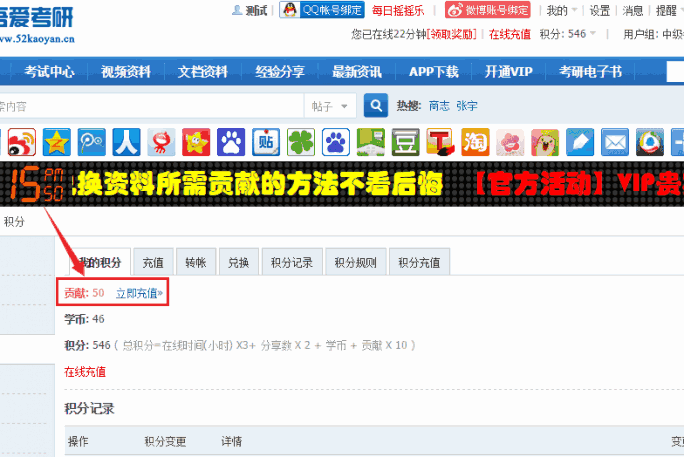
Task: Expand the 积分: 546 dropdown at top
Action: [x=576, y=34]
